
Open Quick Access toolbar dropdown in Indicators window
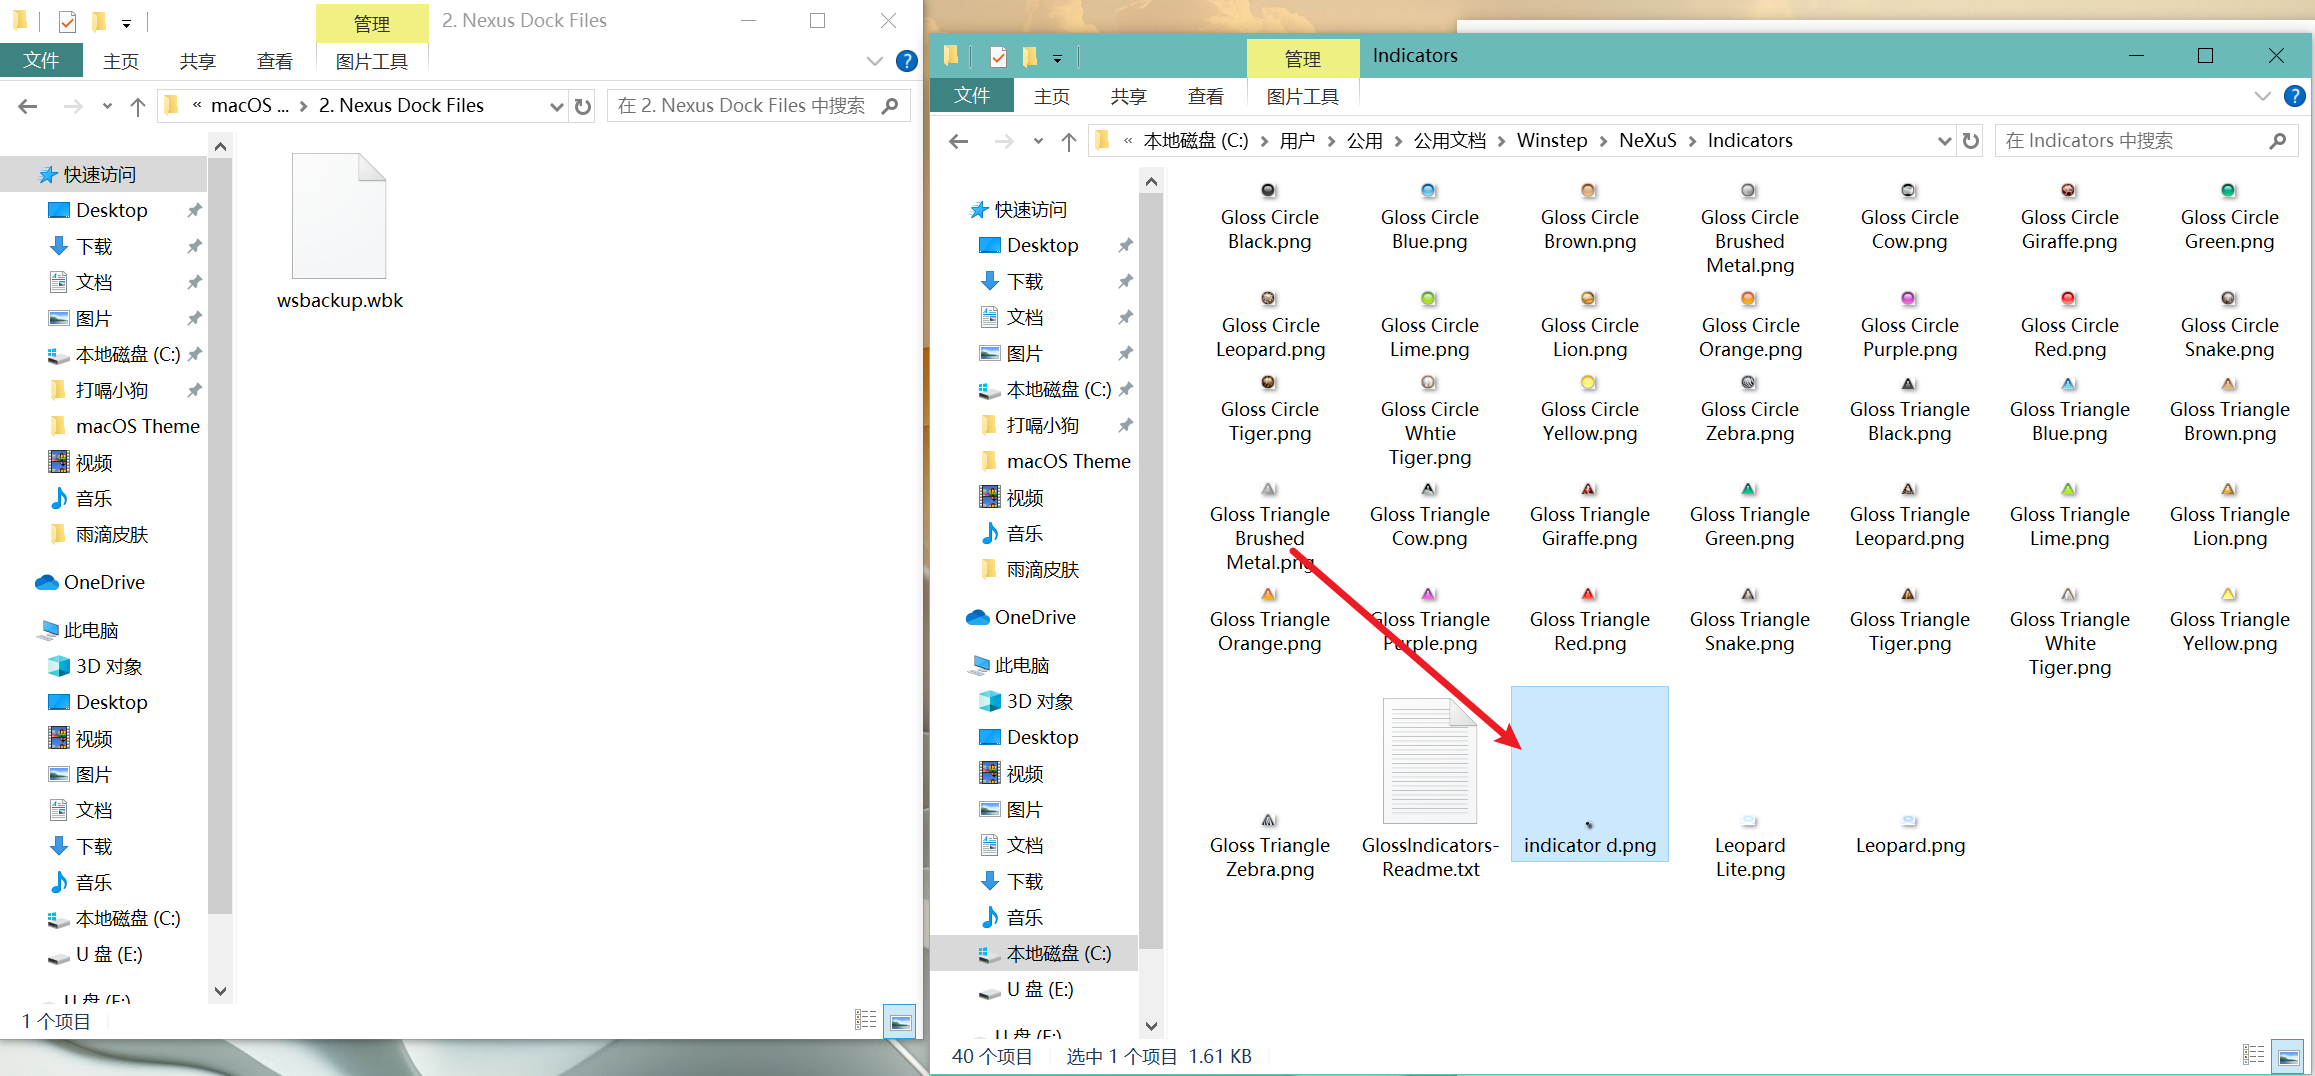[1057, 58]
